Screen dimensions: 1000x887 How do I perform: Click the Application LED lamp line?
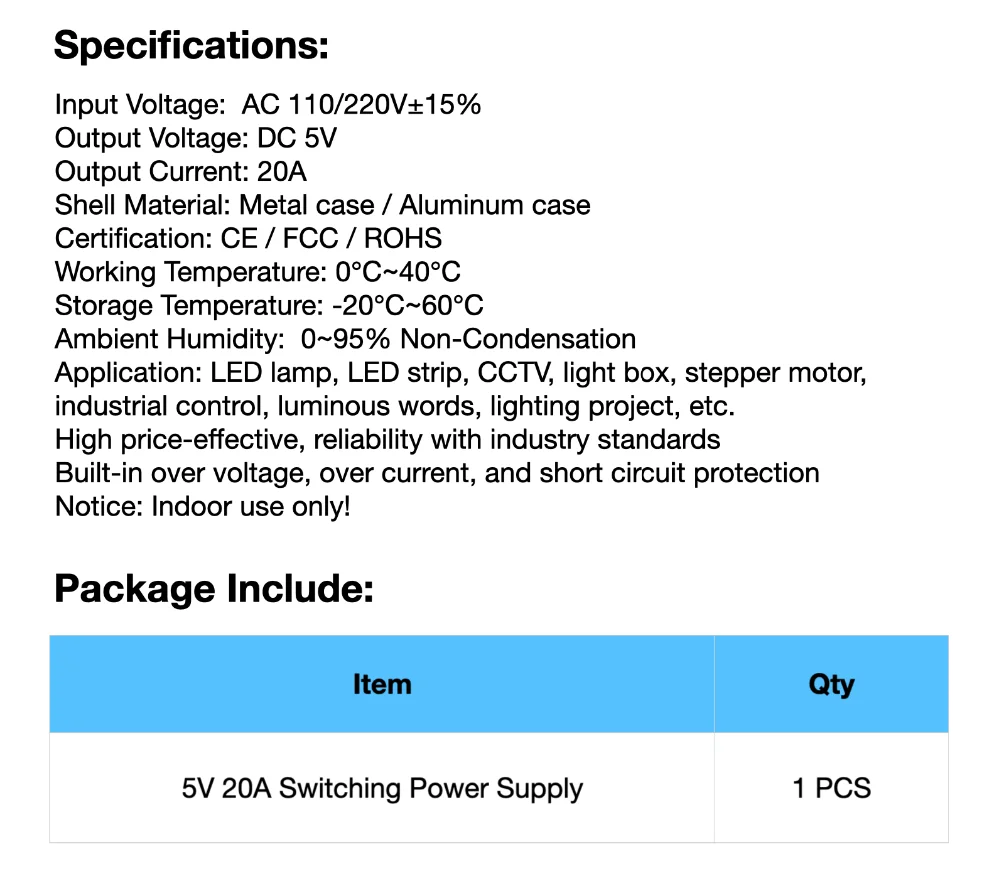click(x=460, y=373)
